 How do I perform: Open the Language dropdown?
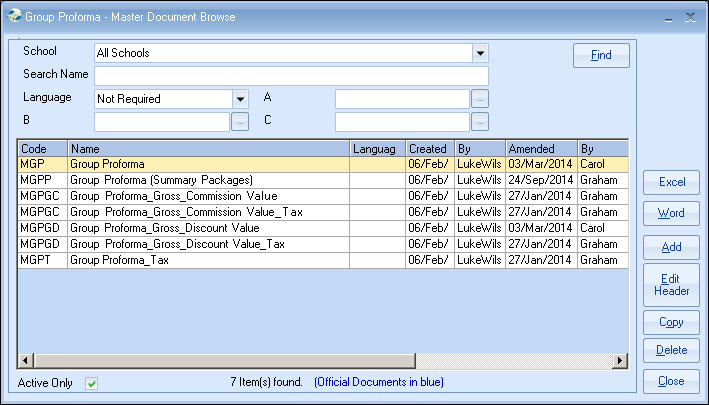point(240,99)
